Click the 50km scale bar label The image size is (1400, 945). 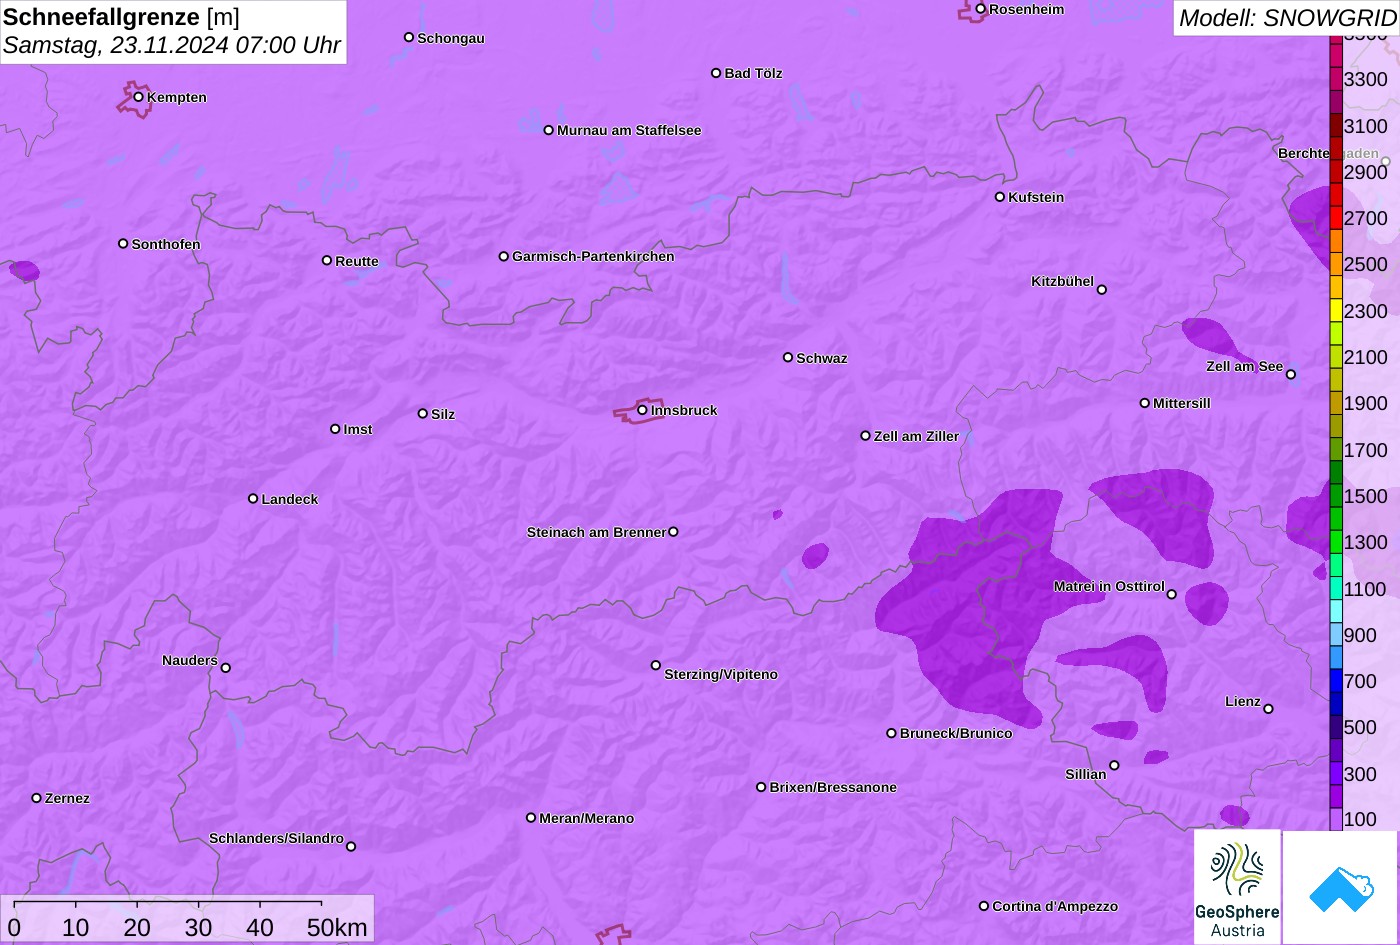pyautogui.click(x=337, y=927)
